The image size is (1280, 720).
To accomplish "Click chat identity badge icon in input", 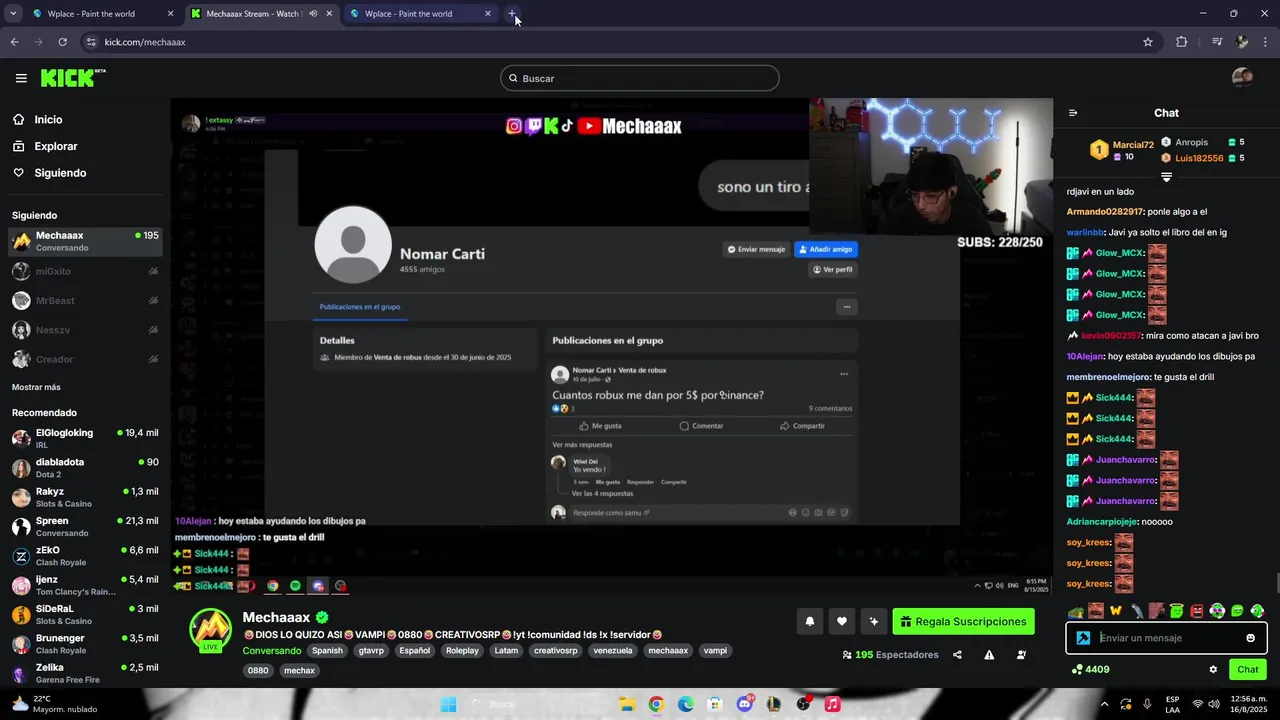I will [x=1083, y=638].
